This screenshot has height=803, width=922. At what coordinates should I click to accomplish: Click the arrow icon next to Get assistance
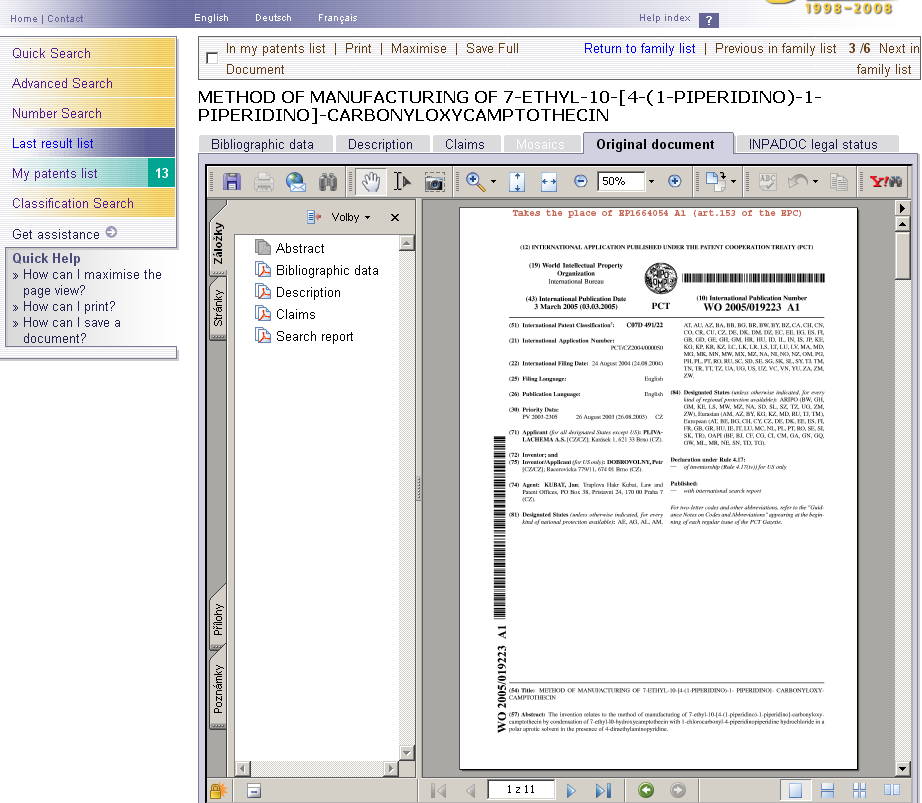(x=111, y=232)
